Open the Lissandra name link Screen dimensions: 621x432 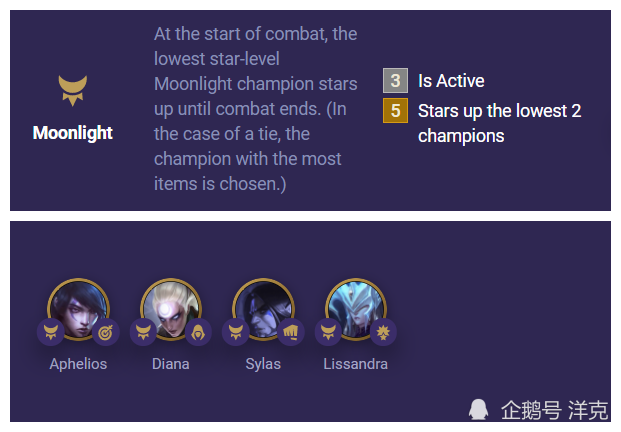tap(356, 364)
